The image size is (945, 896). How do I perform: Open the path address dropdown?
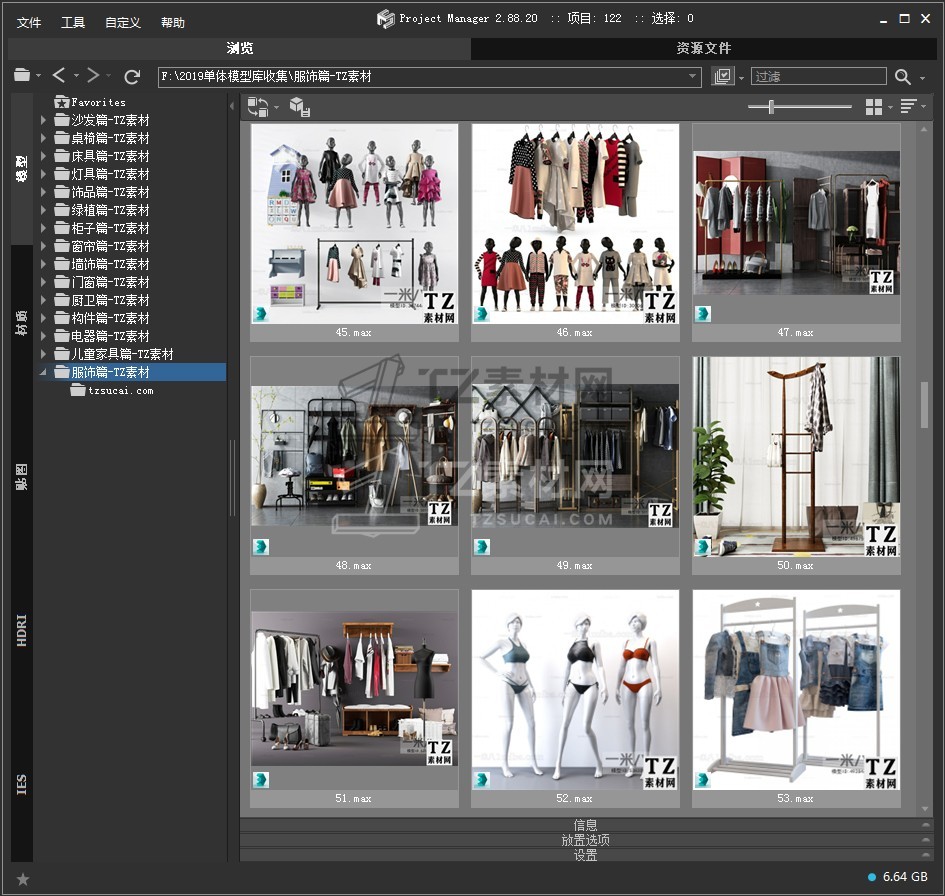tap(693, 76)
